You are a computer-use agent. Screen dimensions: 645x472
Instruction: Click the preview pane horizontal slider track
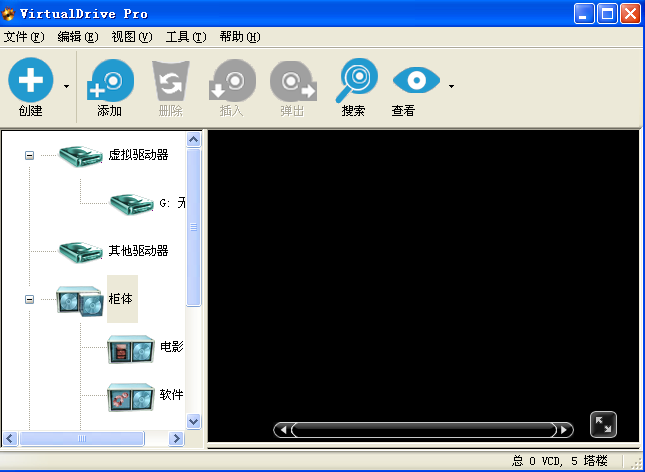[423, 430]
